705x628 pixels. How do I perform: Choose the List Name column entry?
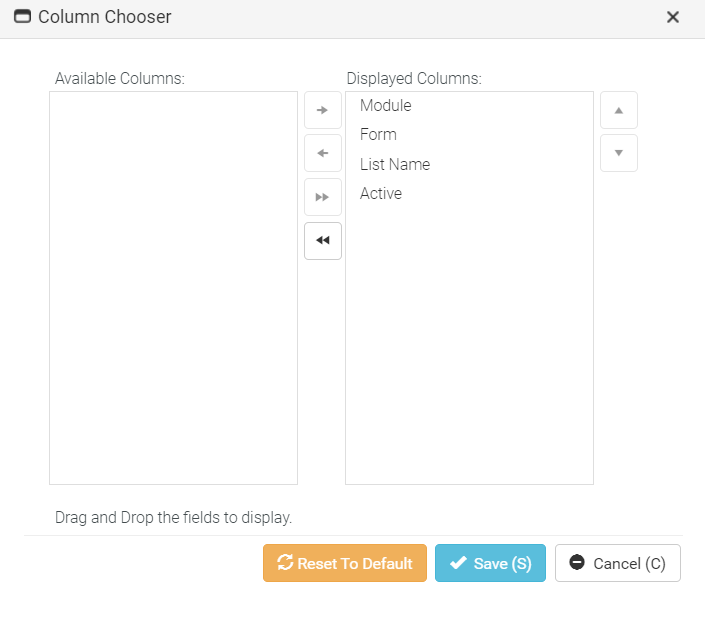coord(394,164)
